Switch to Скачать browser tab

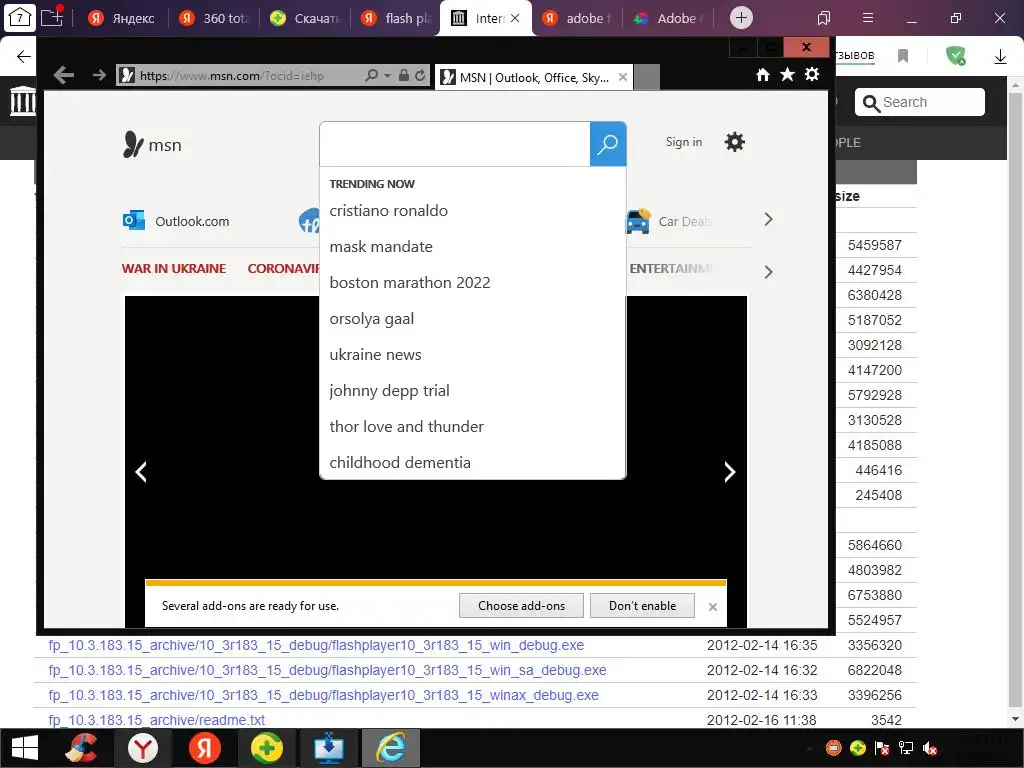pyautogui.click(x=305, y=18)
